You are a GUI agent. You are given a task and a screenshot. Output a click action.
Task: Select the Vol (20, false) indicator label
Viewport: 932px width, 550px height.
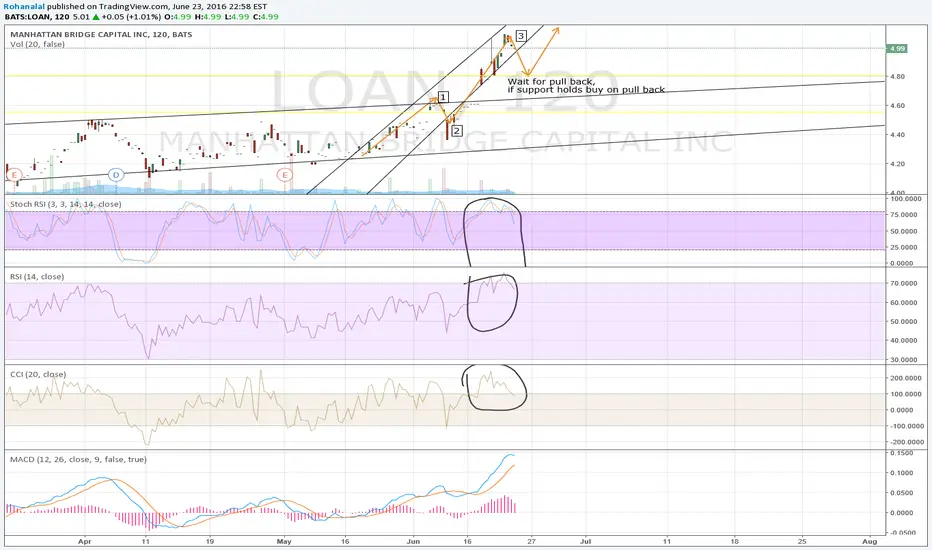(37, 44)
